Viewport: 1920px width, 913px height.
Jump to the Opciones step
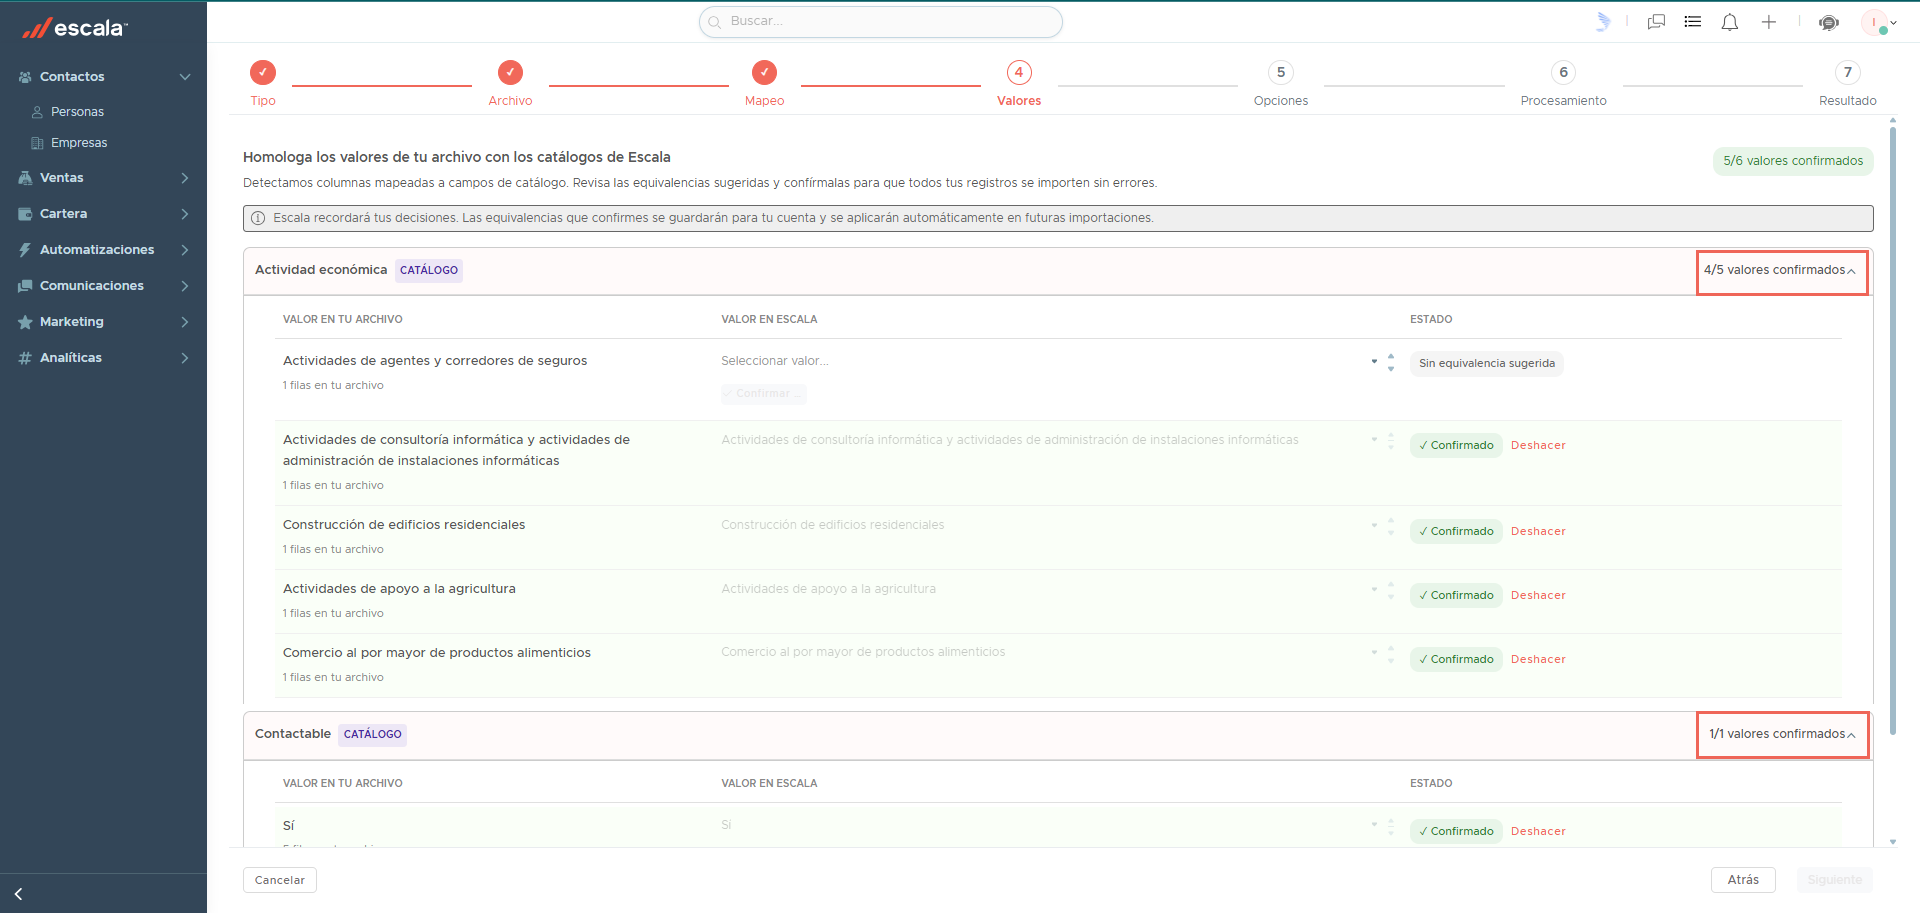1281,84
